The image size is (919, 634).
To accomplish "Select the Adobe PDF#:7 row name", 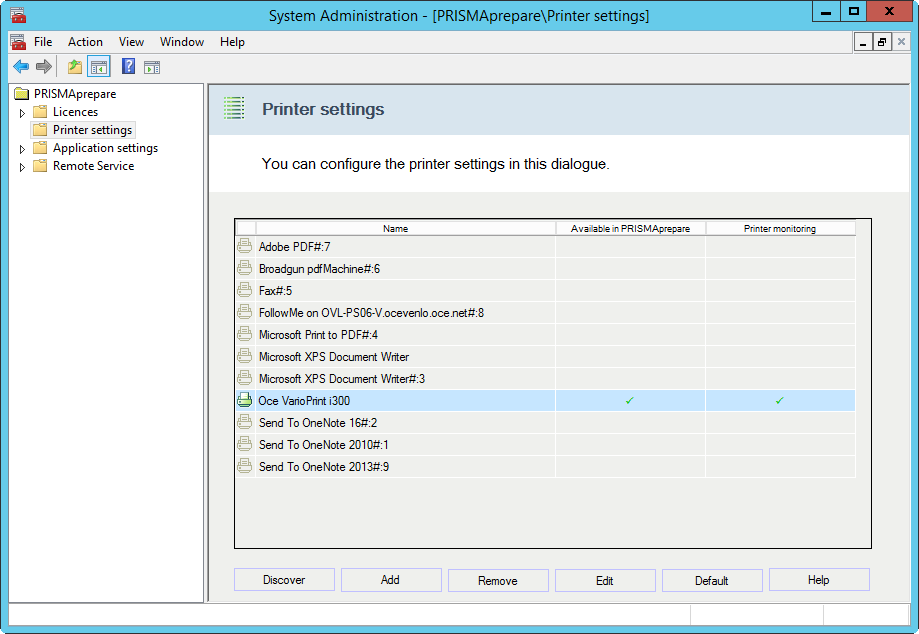I will [x=294, y=247].
